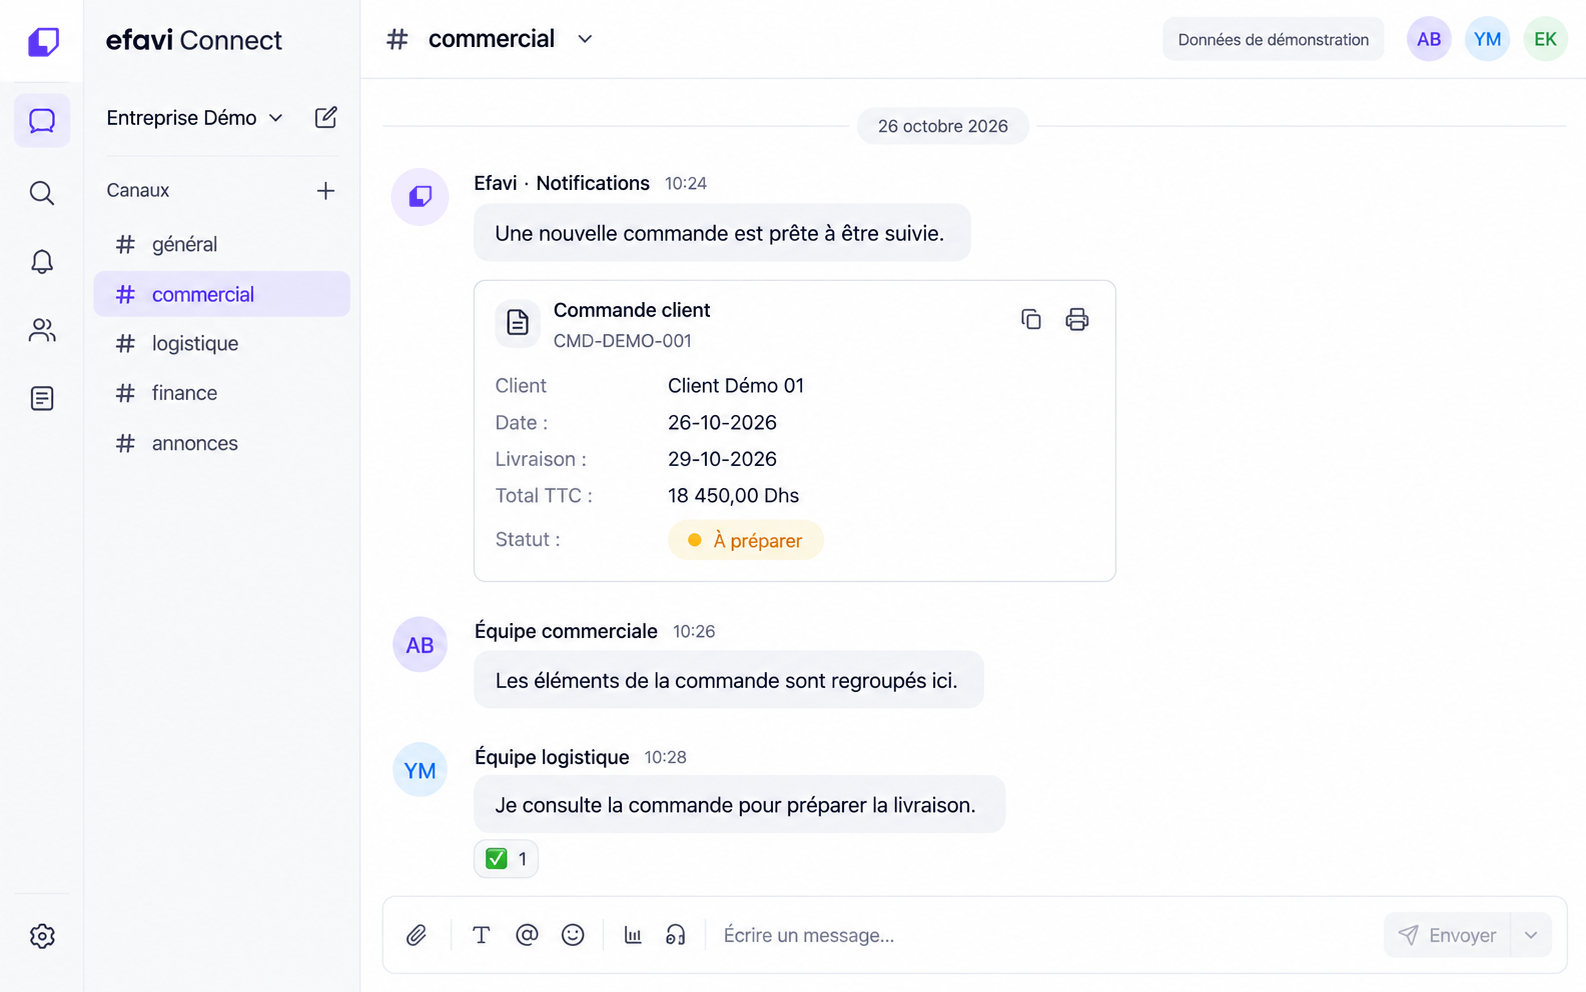Switch to the logistique channel
The height and width of the screenshot is (992, 1586).
point(222,343)
